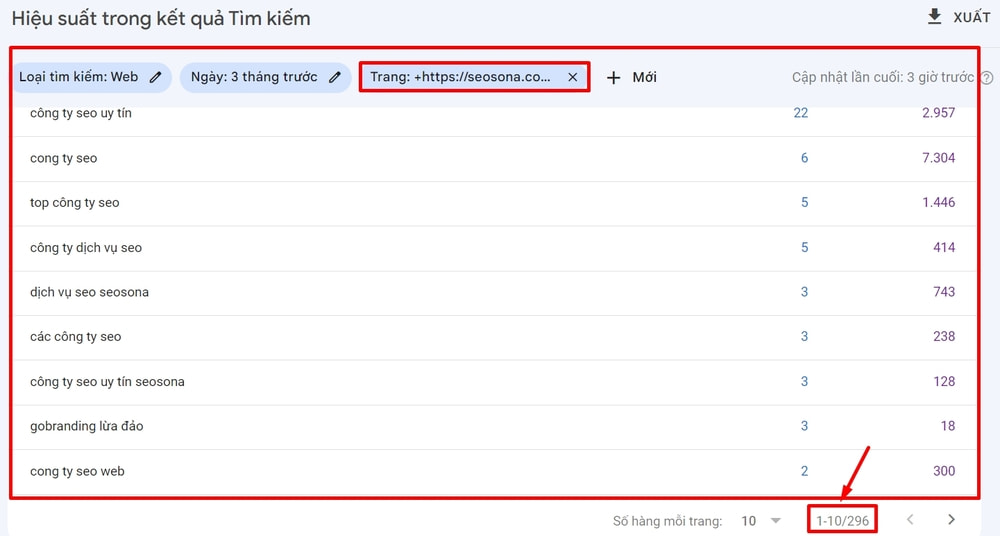Click clicks value 2 for cong ty seo web
This screenshot has width=1000, height=536.
(804, 471)
